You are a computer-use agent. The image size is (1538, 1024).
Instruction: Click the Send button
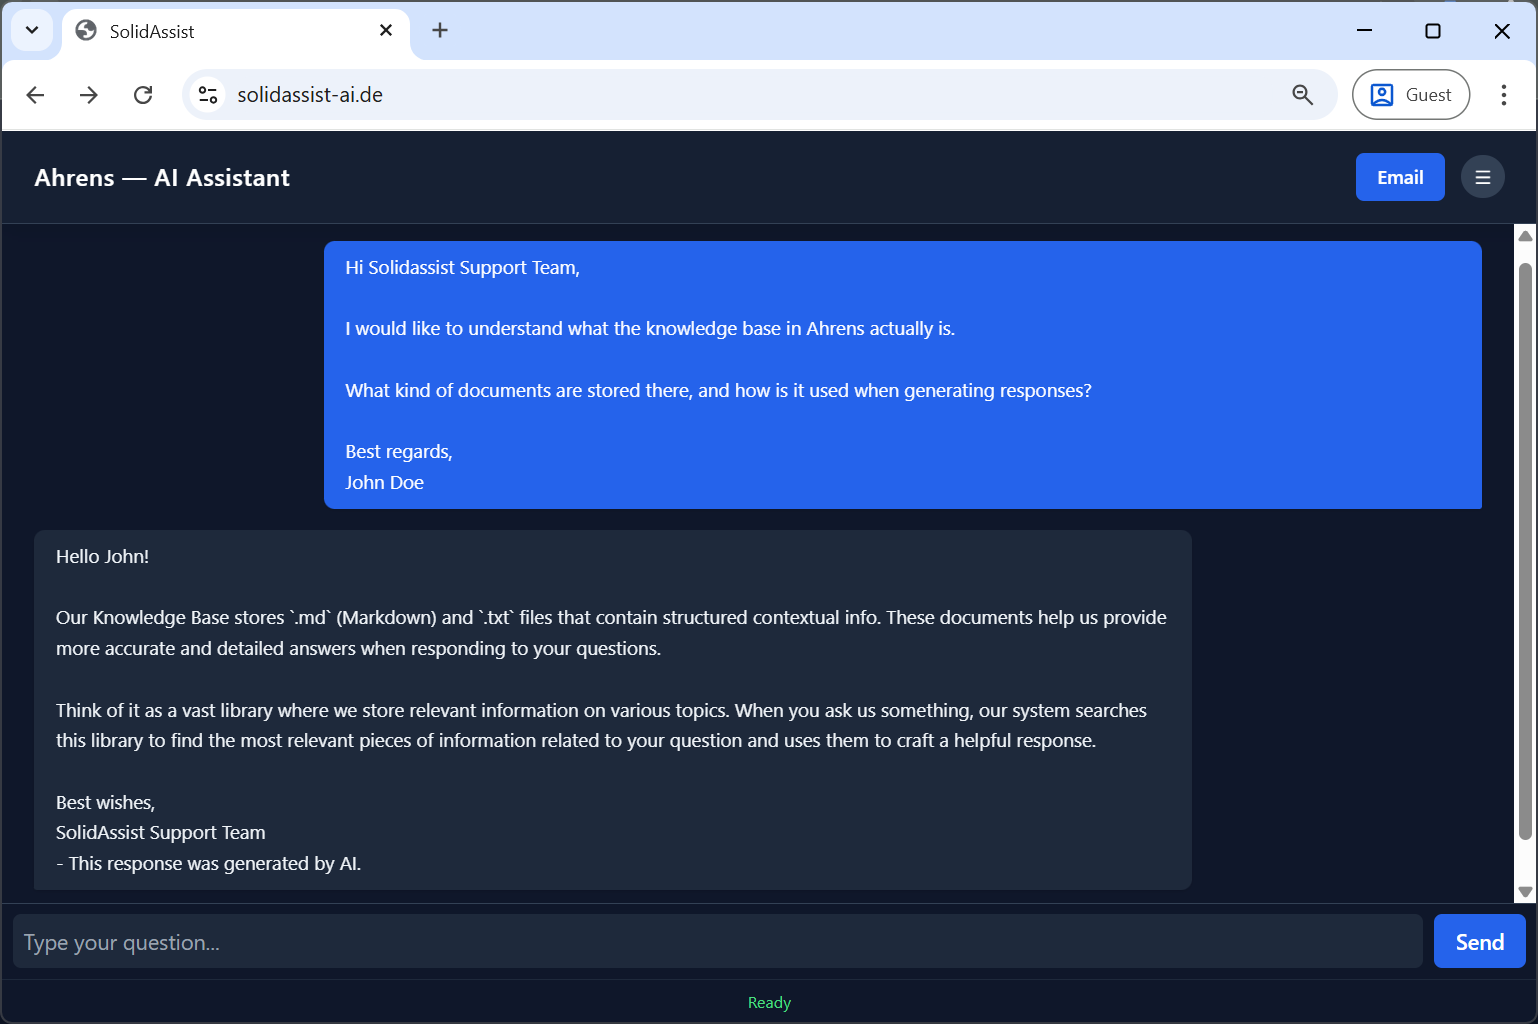click(1479, 941)
